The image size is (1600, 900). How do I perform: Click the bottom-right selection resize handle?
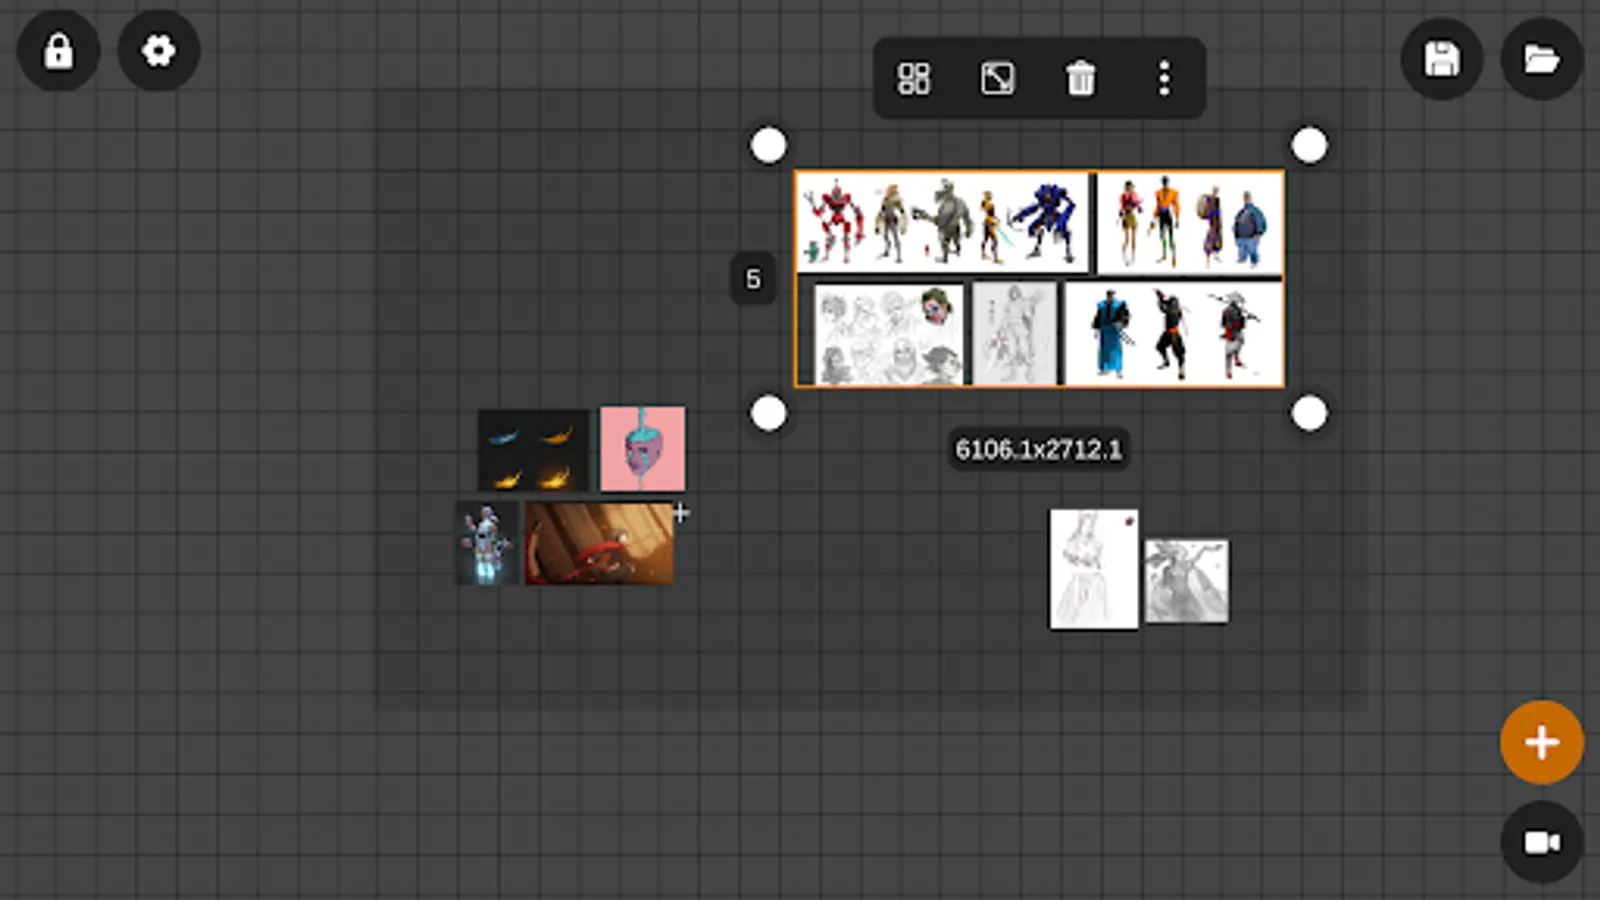click(1309, 413)
